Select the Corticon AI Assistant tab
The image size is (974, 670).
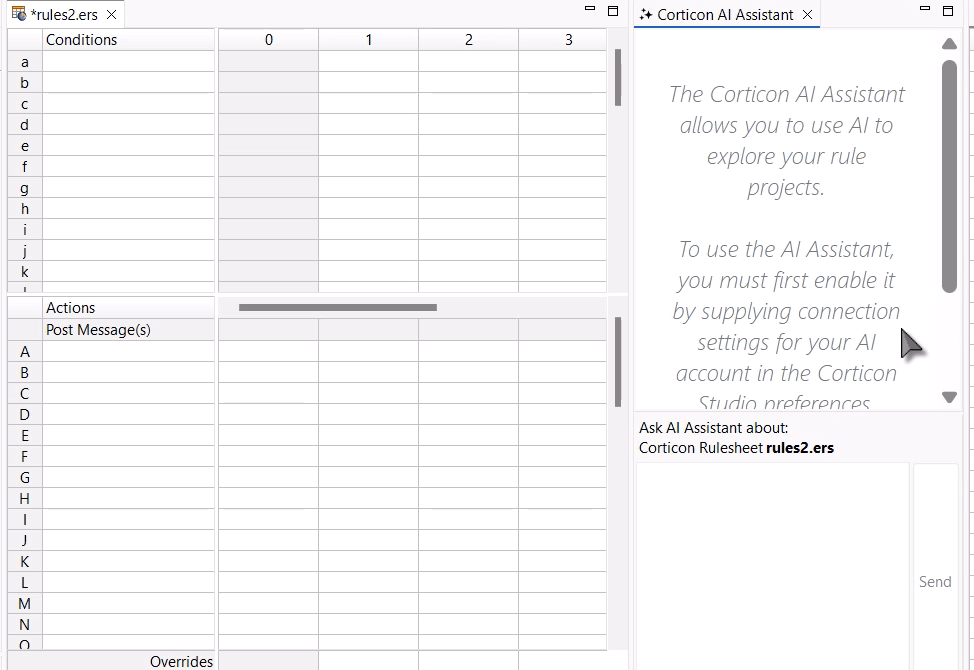coord(727,15)
